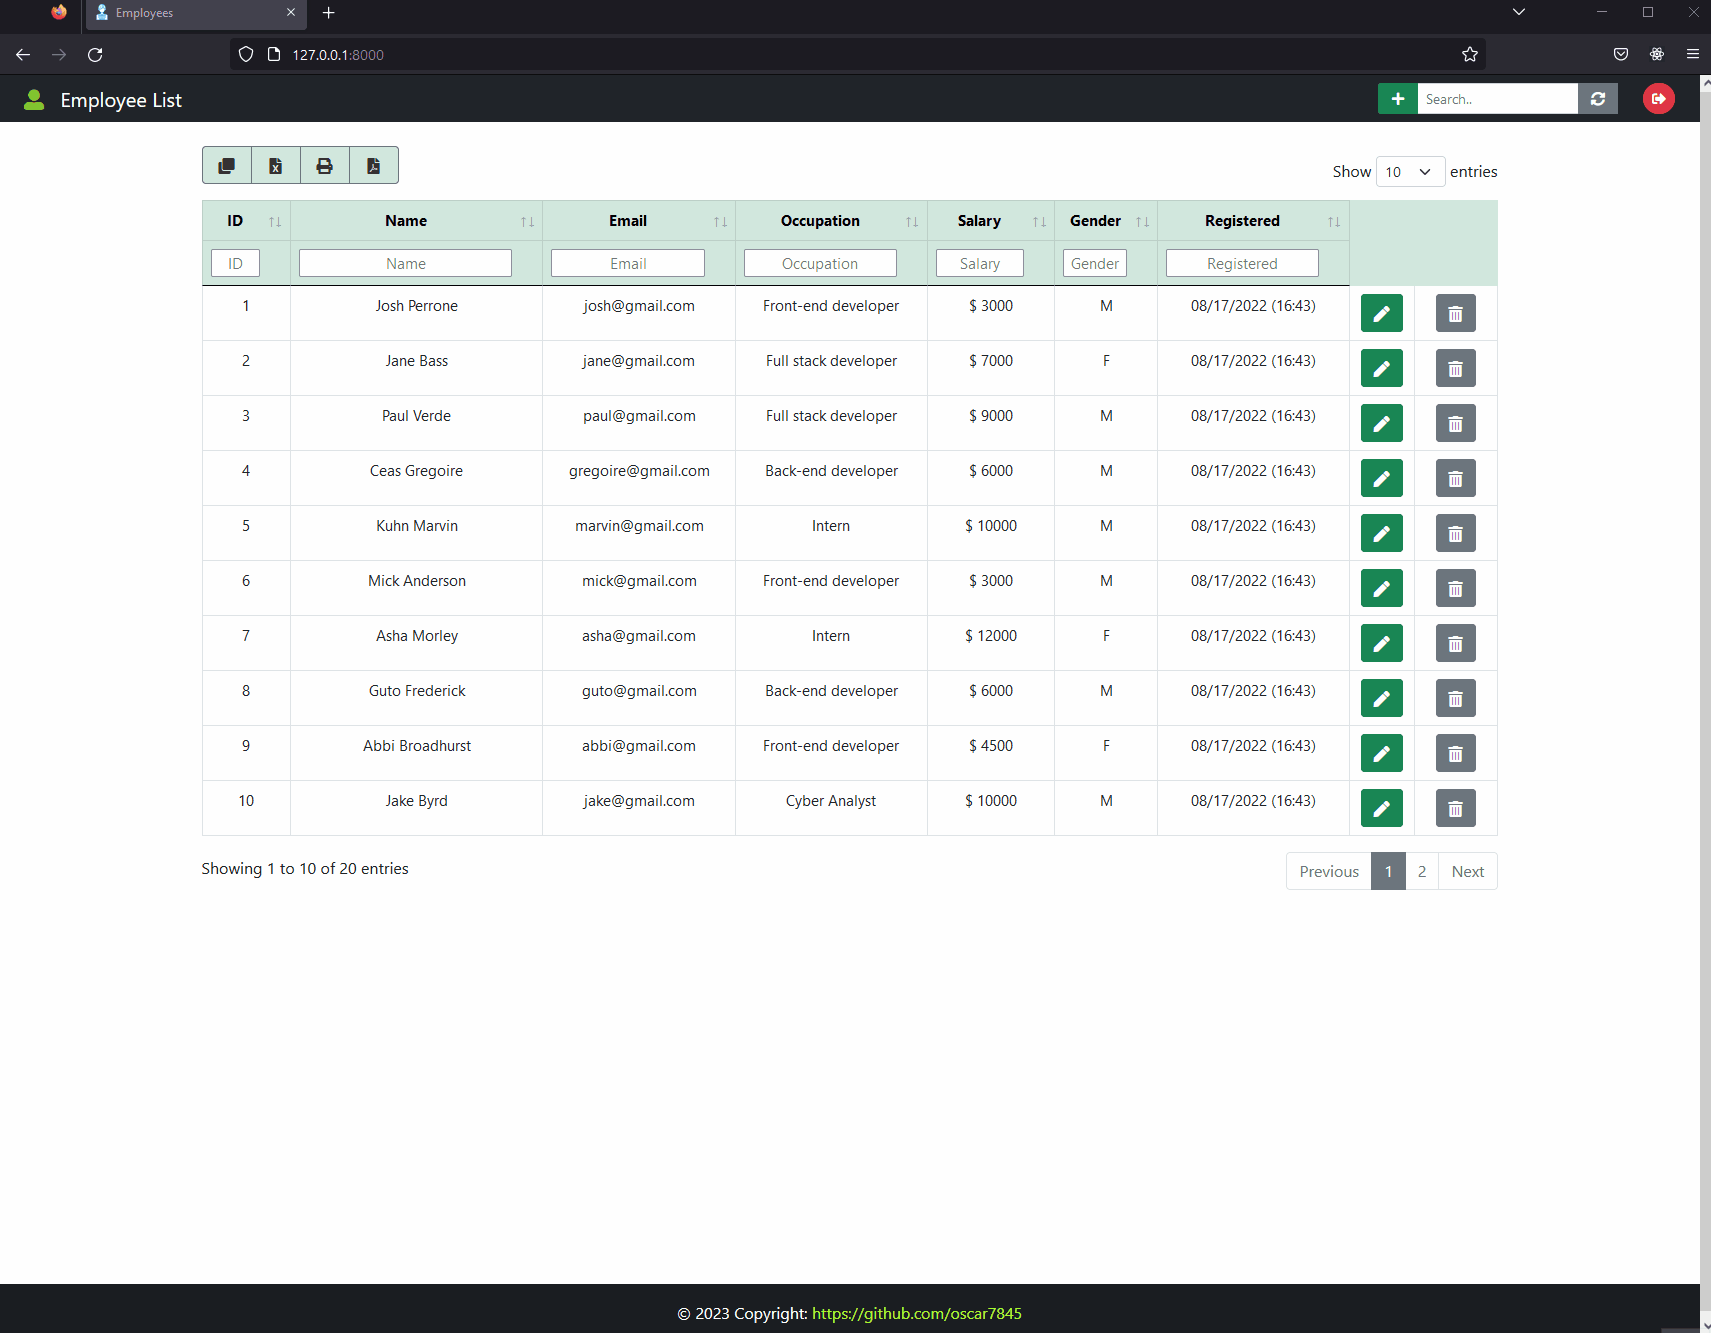Delete Jane Bass's record
This screenshot has width=1711, height=1333.
click(1455, 368)
